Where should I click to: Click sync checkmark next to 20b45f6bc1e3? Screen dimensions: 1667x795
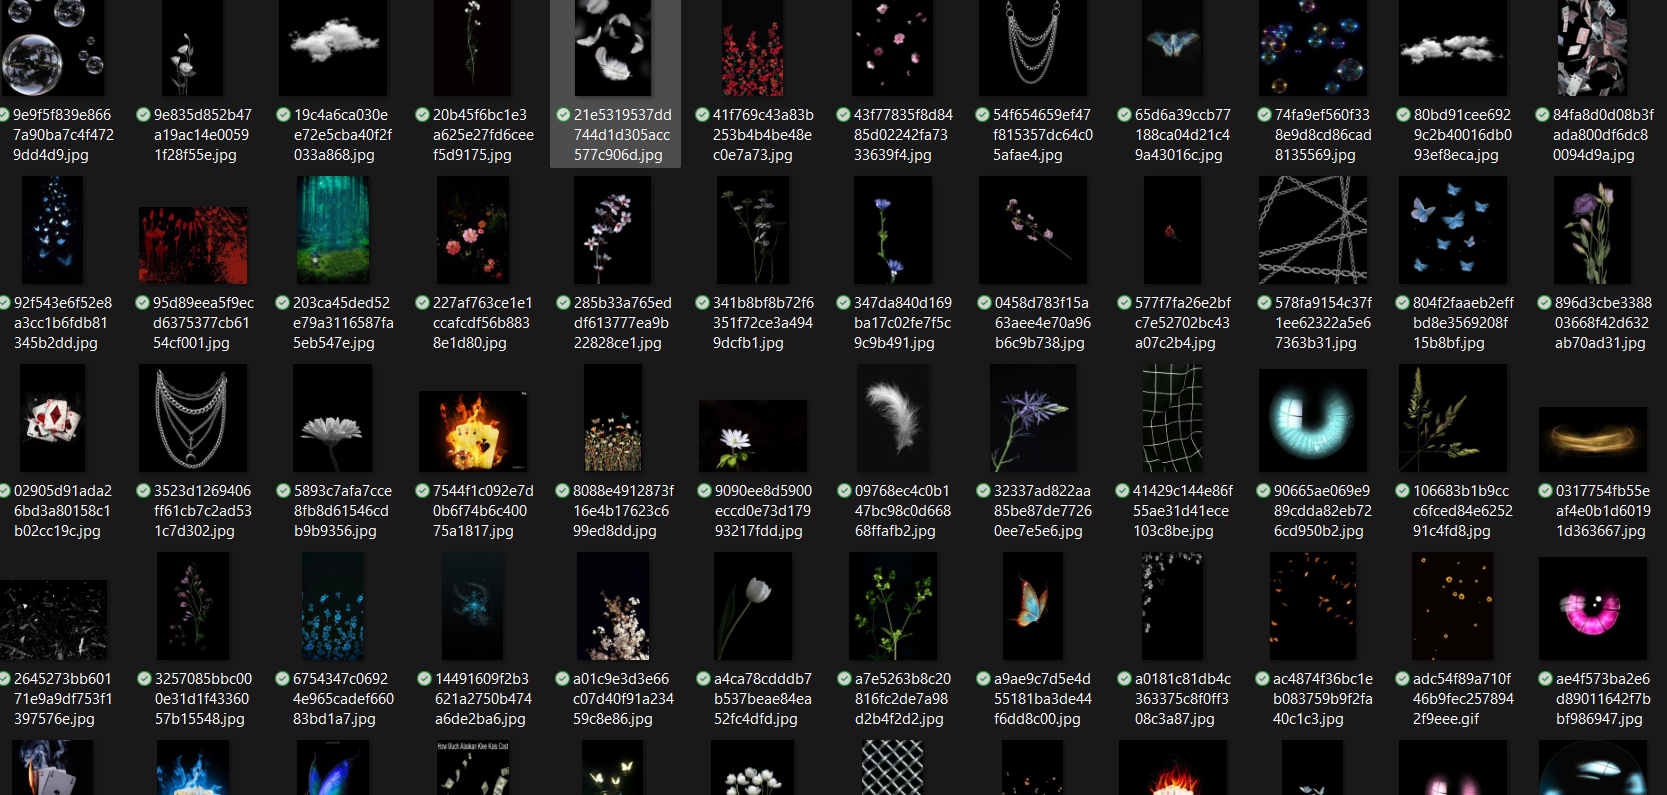point(423,115)
